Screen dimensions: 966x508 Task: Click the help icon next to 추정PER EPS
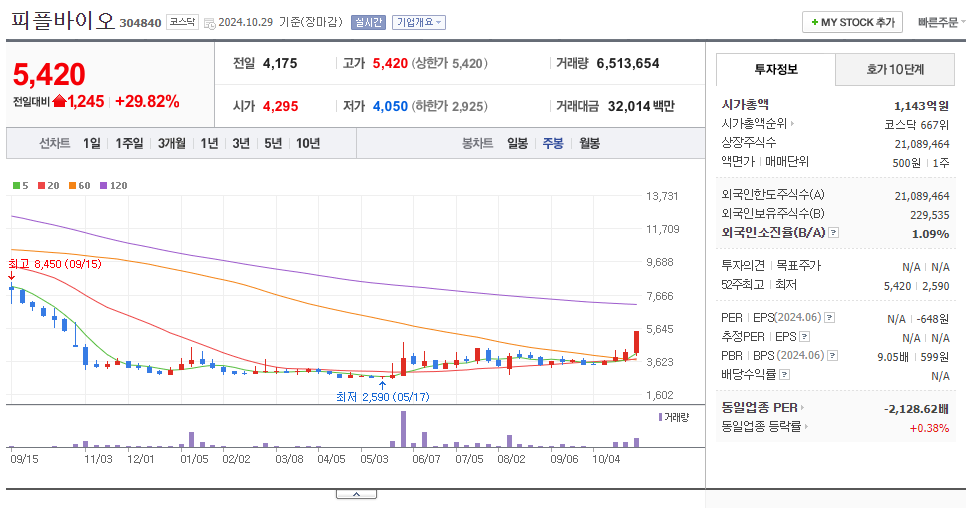click(805, 337)
